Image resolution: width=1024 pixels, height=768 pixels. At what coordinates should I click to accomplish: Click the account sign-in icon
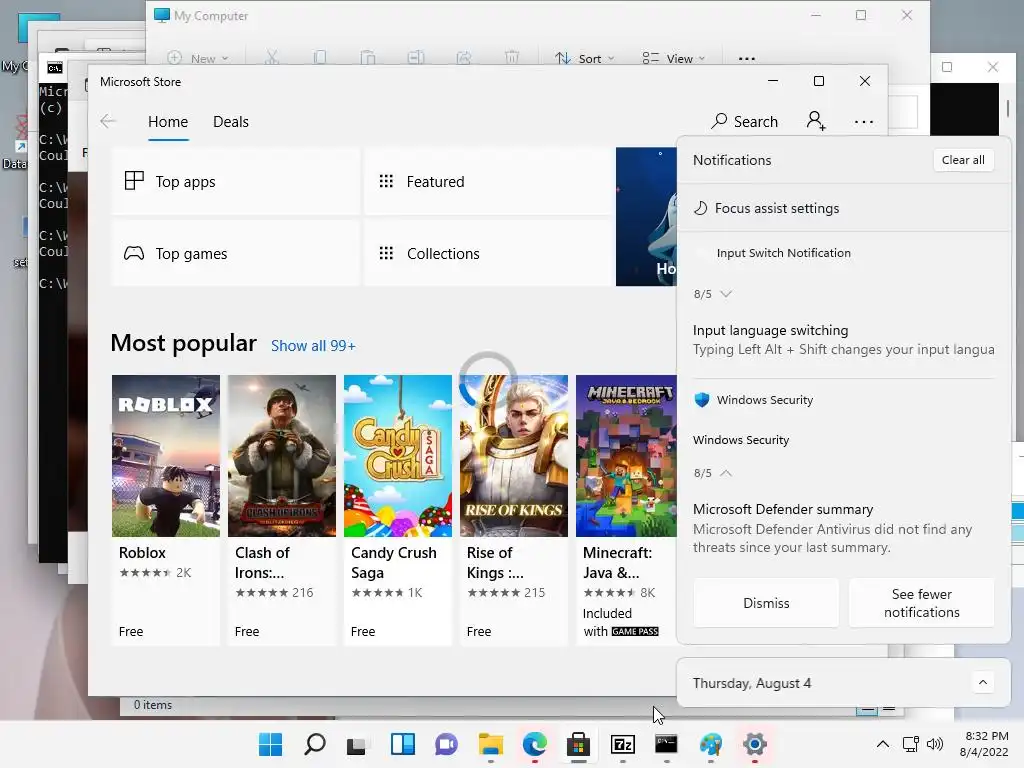[x=816, y=121]
